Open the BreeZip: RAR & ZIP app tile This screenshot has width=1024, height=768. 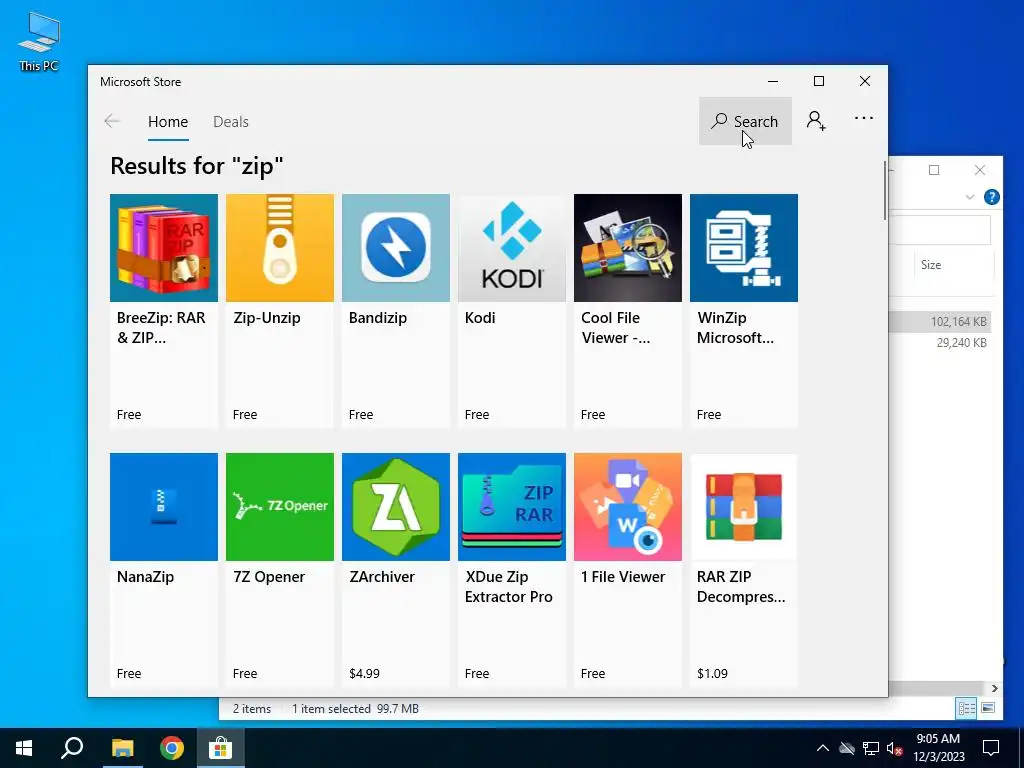click(x=163, y=310)
